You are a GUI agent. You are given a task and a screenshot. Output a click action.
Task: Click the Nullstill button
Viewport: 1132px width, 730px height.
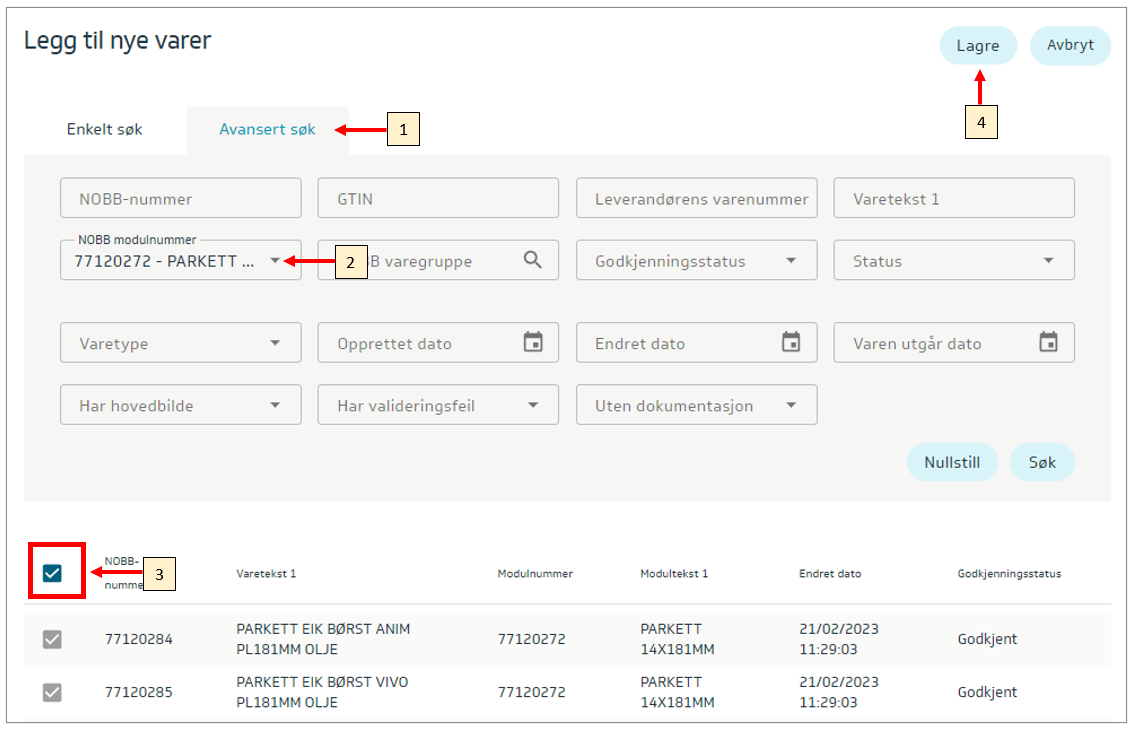(952, 463)
